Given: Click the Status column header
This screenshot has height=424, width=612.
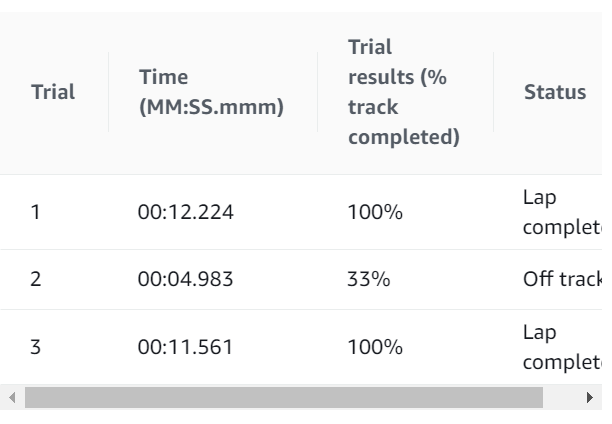Looking at the screenshot, I should [555, 92].
